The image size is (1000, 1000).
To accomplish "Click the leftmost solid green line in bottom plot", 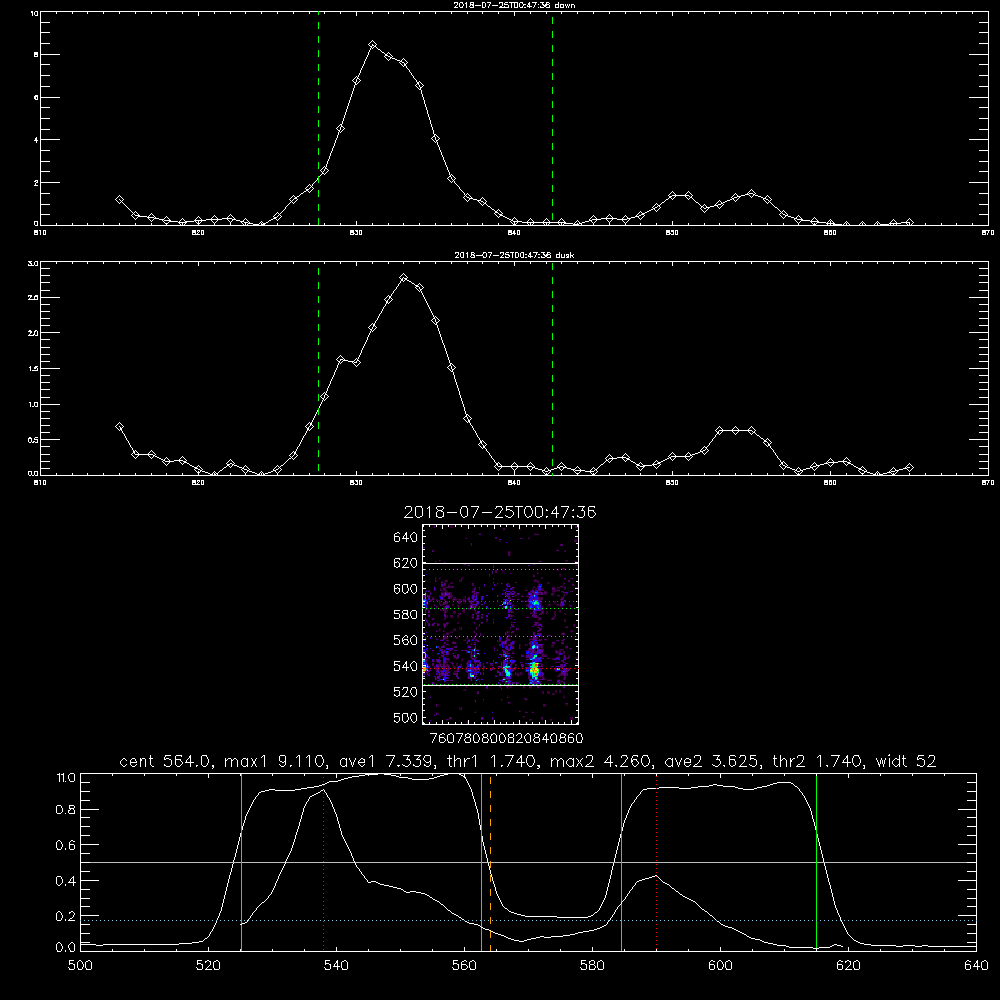I will [241, 861].
